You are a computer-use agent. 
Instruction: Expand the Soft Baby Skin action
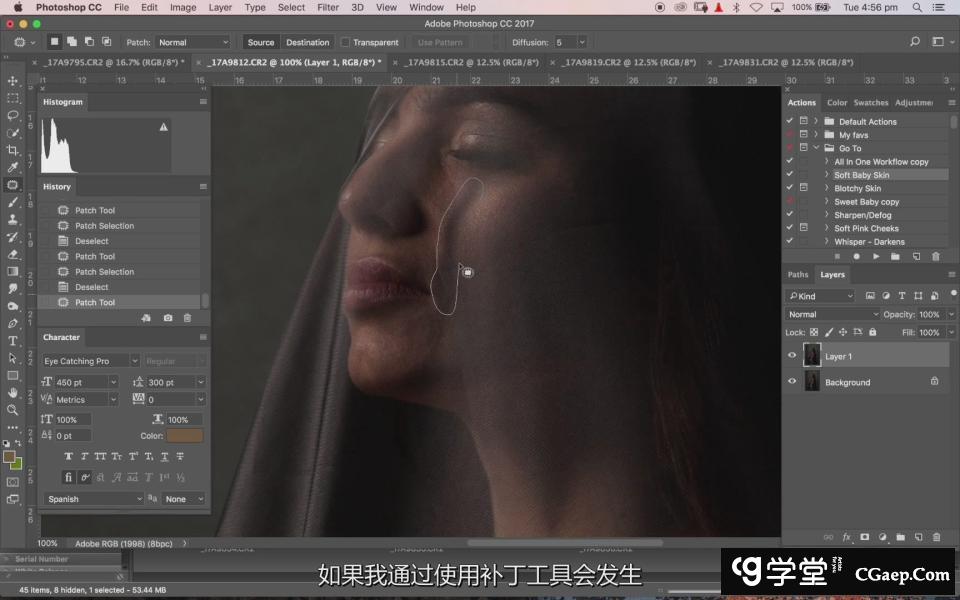click(827, 175)
